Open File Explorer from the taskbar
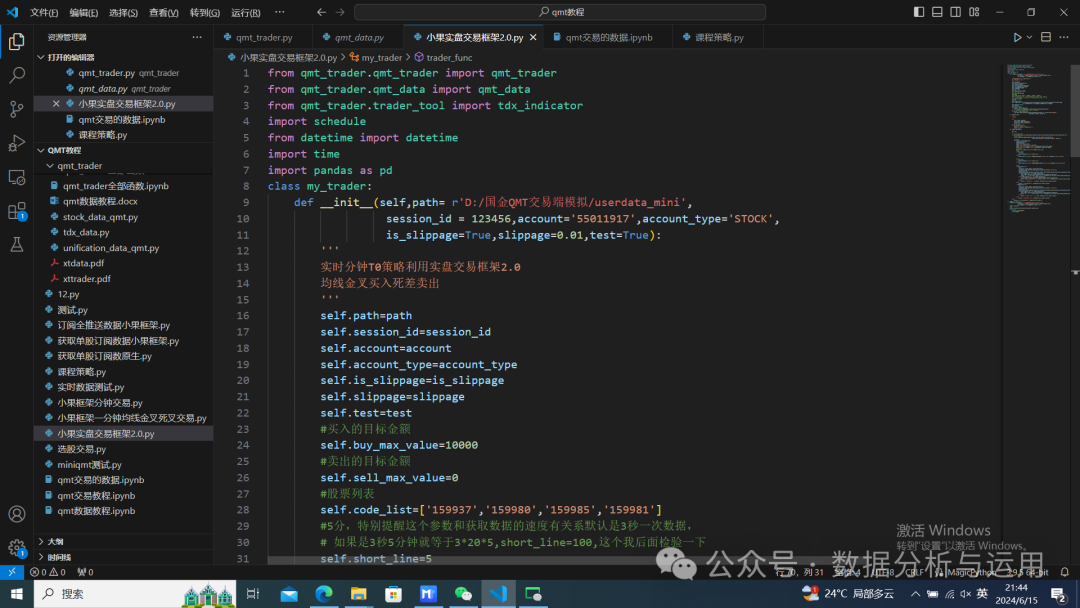Viewport: 1080px width, 608px height. coord(359,594)
